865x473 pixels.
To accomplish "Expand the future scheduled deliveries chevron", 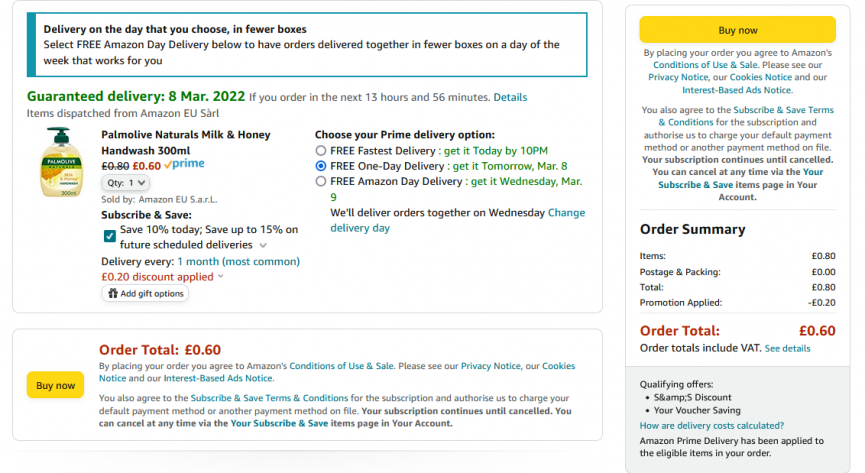I will click(x=263, y=245).
